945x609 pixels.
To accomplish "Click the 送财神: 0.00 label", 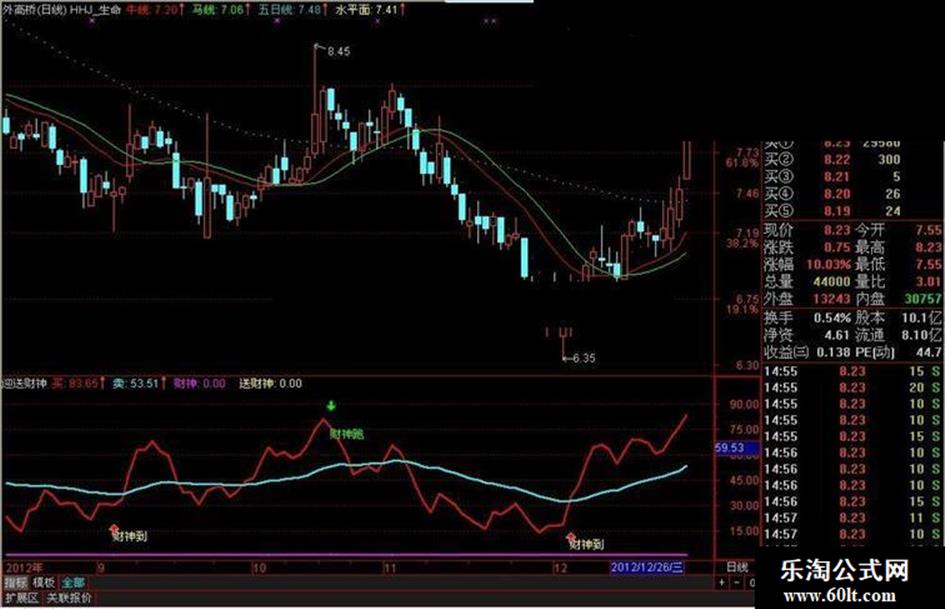I will coord(270,383).
